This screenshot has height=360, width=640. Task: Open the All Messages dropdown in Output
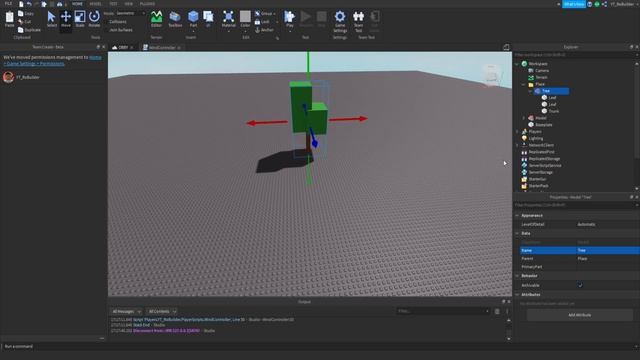click(x=126, y=311)
